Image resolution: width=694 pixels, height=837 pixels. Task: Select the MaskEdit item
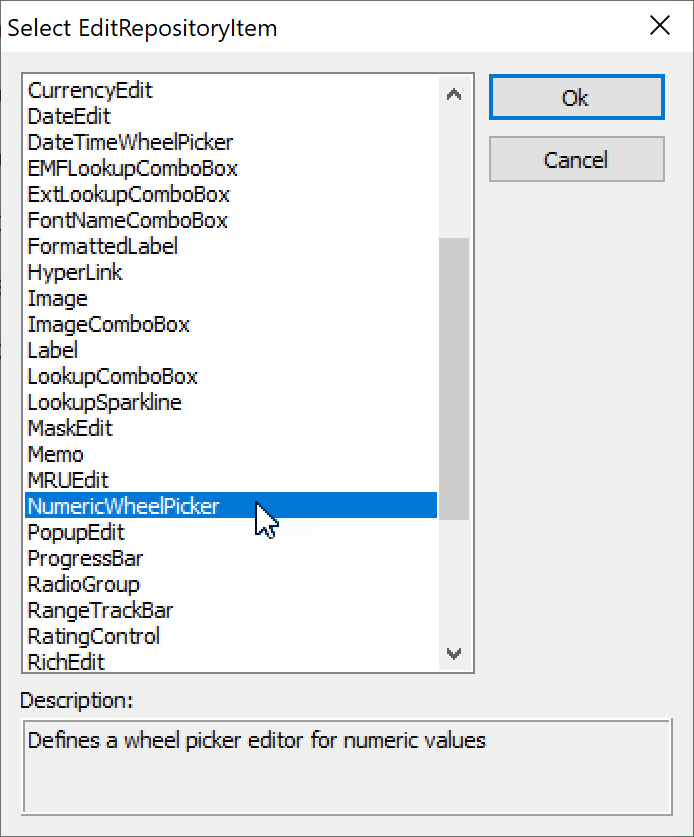[x=70, y=428]
